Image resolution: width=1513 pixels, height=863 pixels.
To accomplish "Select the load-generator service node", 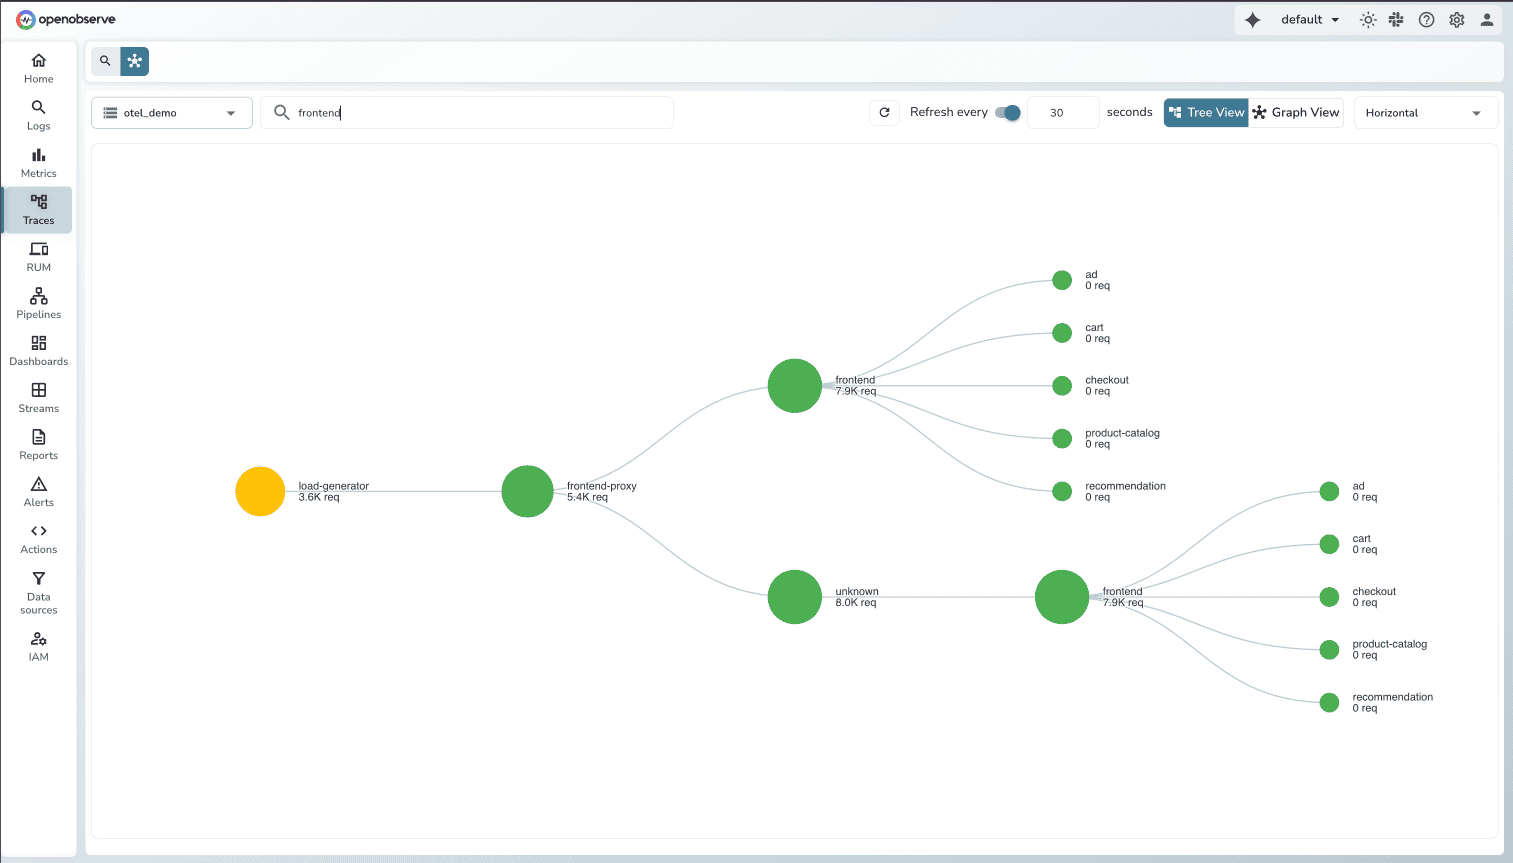I will click(260, 491).
